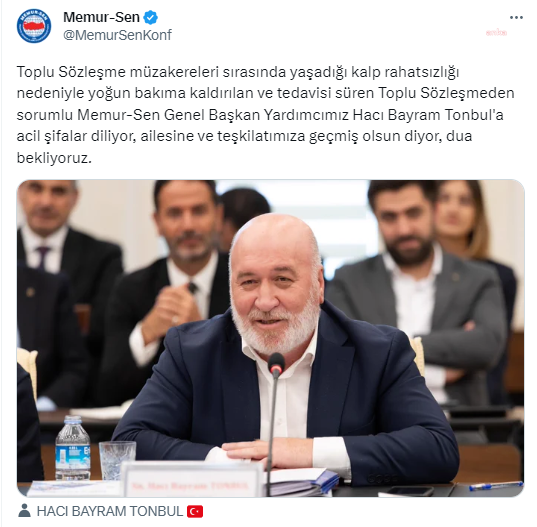Click the tagged person silhouette icon
This screenshot has width=537, height=527.
coord(24,511)
